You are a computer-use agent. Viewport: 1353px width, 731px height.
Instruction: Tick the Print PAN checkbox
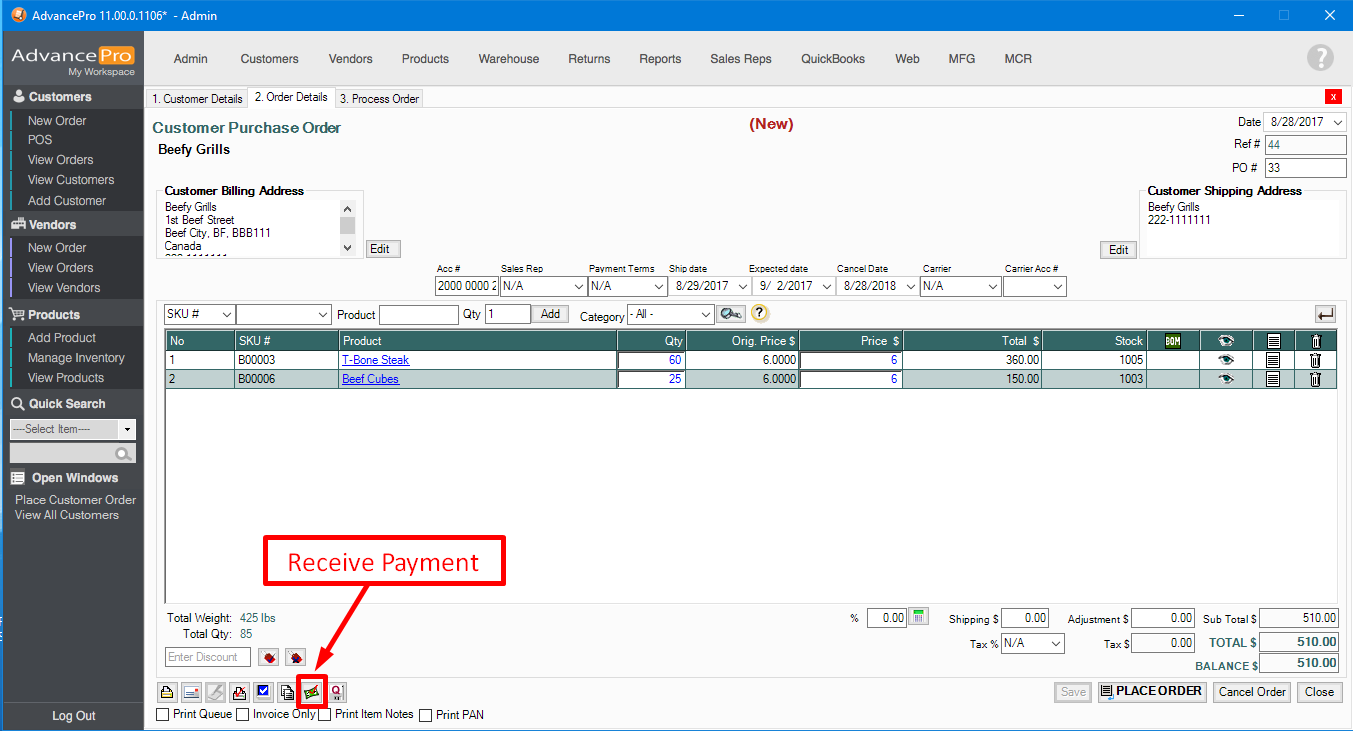pyautogui.click(x=426, y=715)
